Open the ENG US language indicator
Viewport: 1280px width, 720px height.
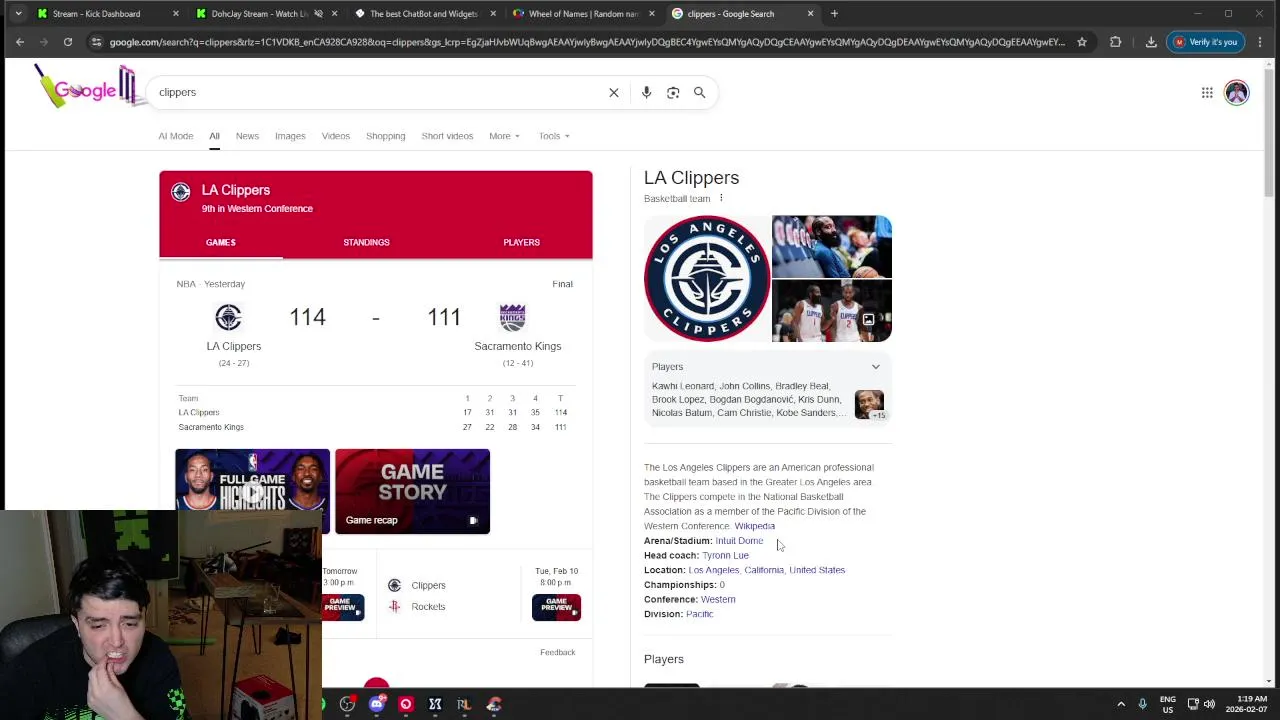click(x=1168, y=704)
